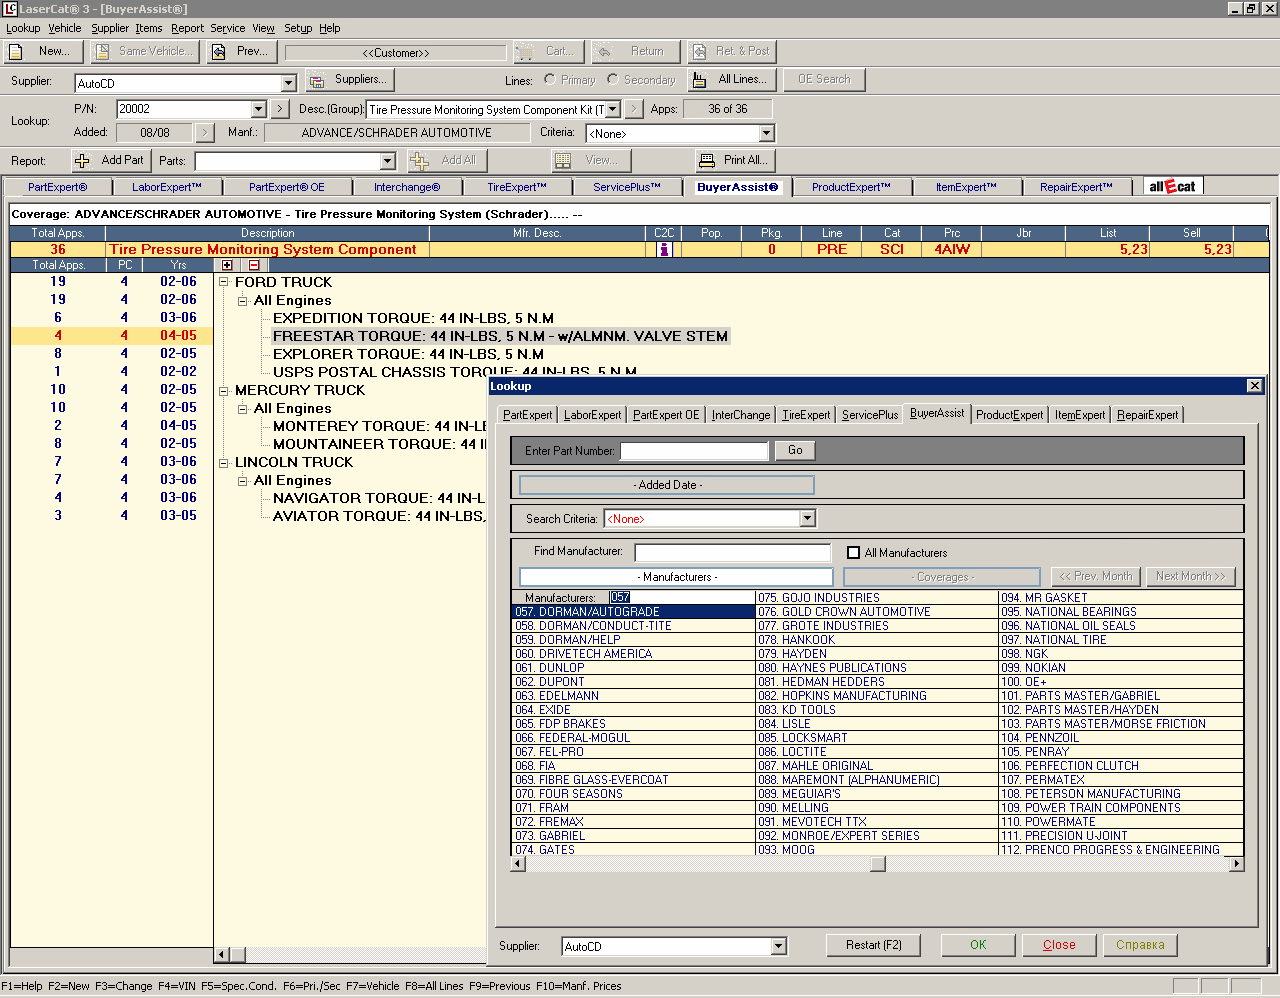Image resolution: width=1280 pixels, height=998 pixels.
Task: Click the Go button next to part number
Action: click(x=795, y=451)
